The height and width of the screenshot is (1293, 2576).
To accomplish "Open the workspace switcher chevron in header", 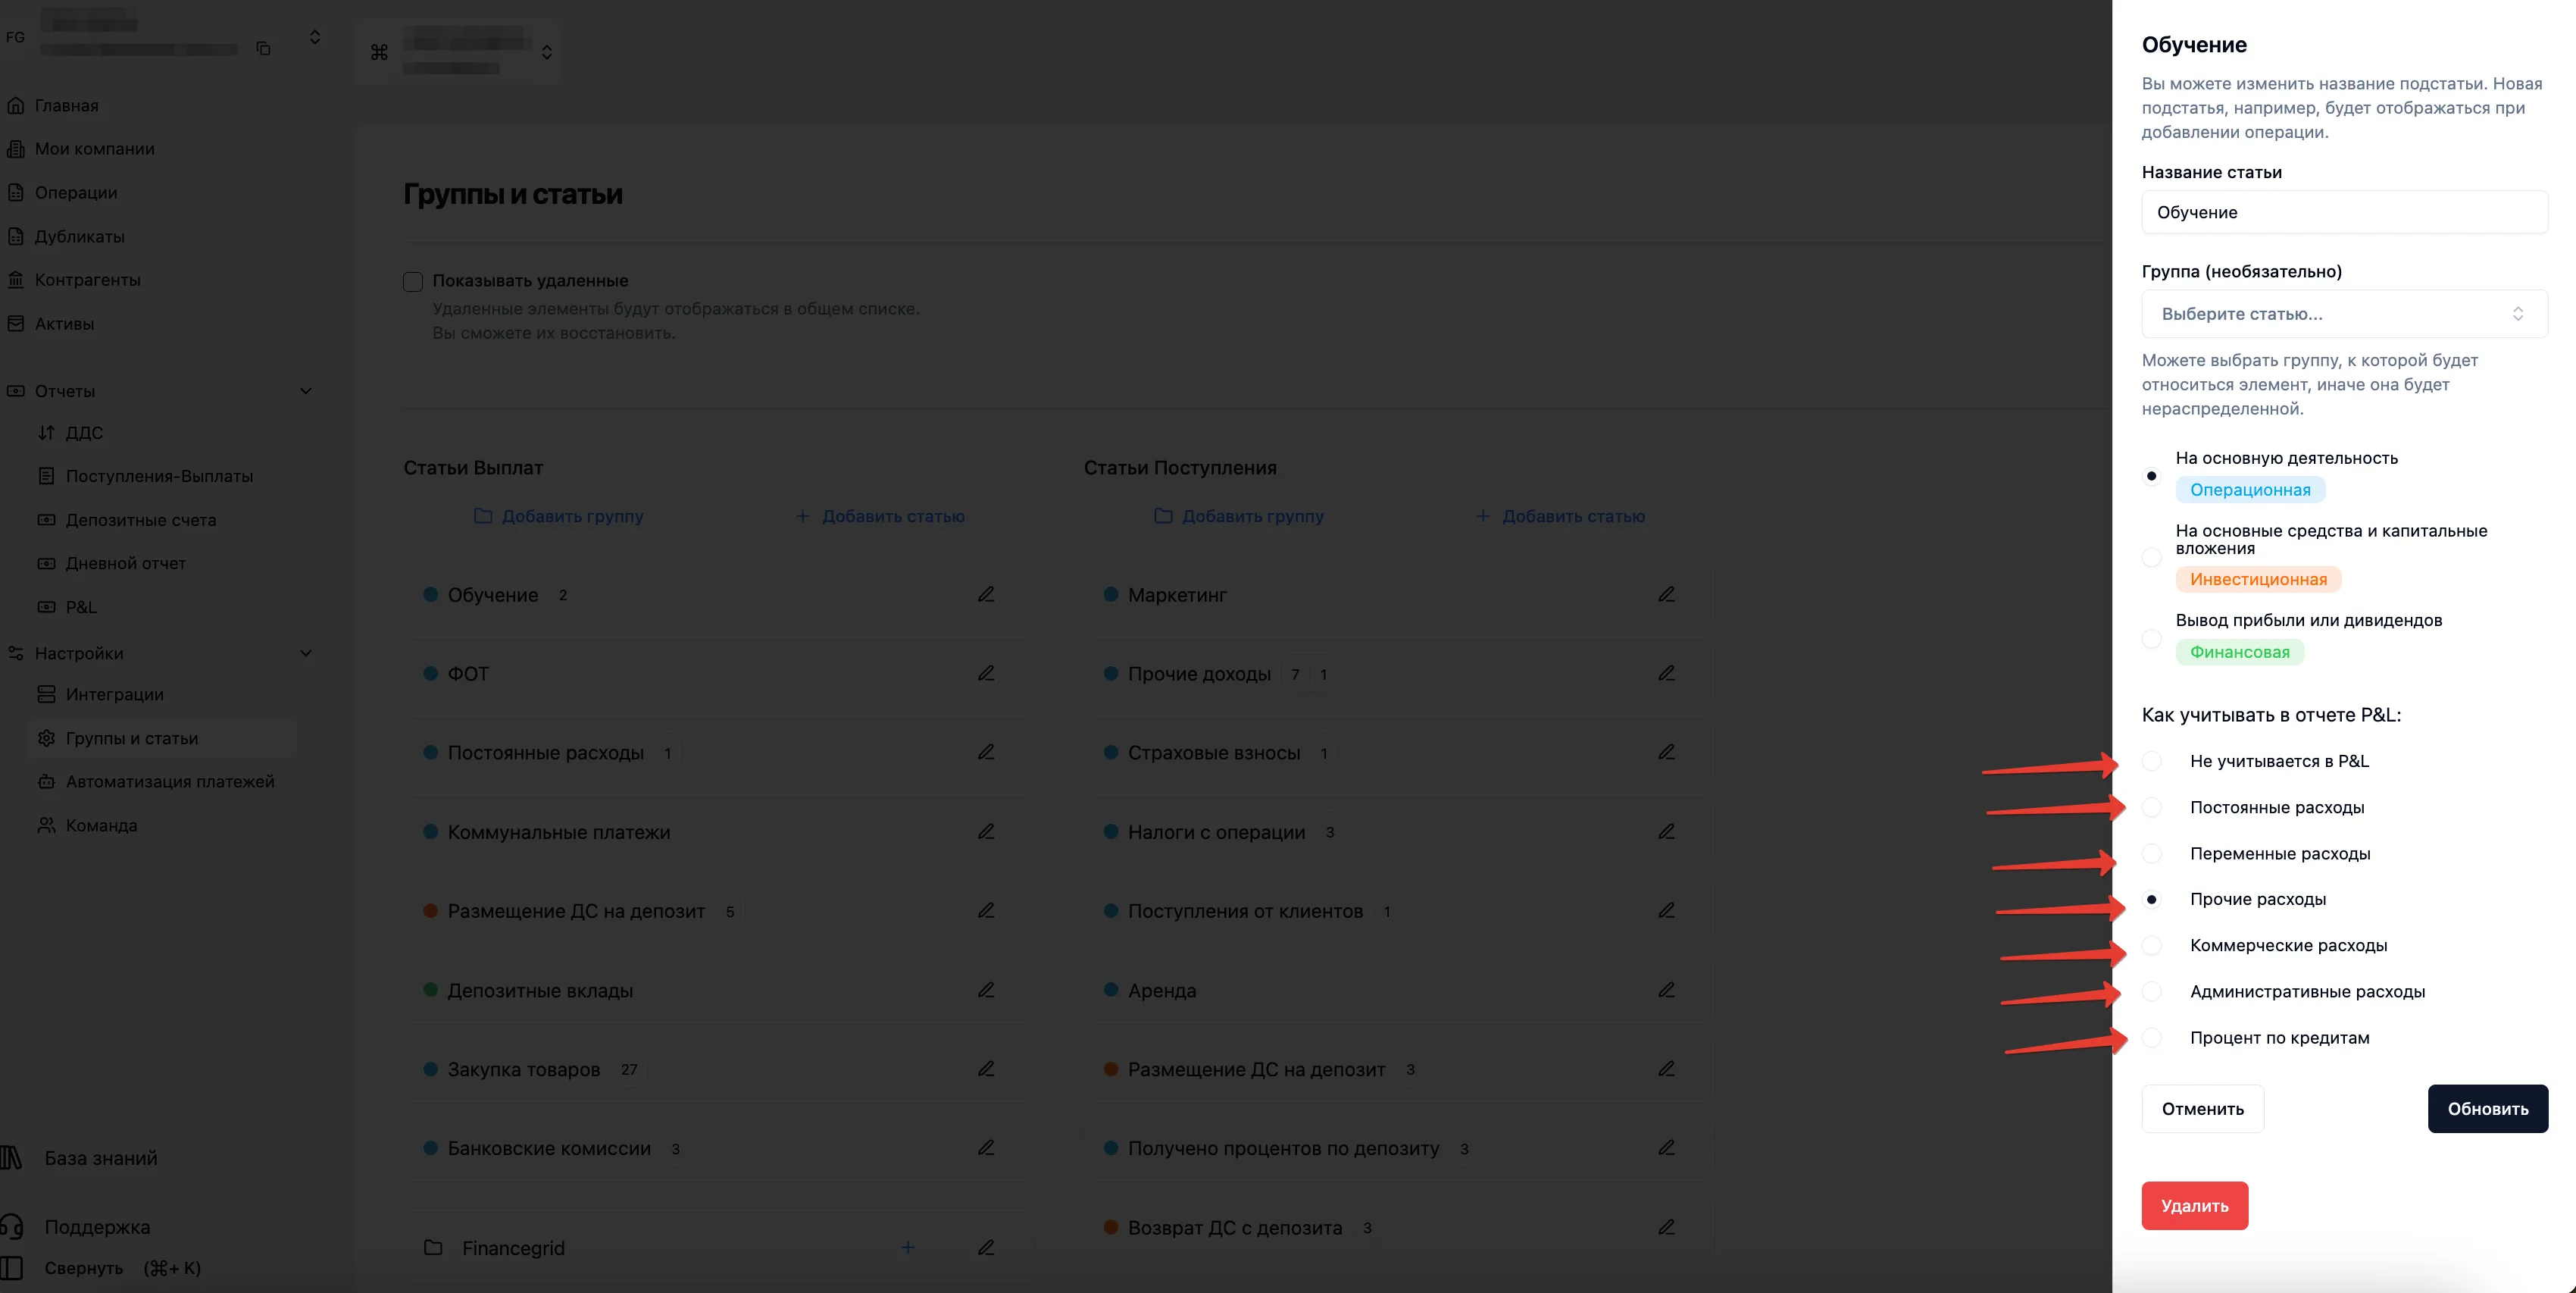I will point(547,52).
